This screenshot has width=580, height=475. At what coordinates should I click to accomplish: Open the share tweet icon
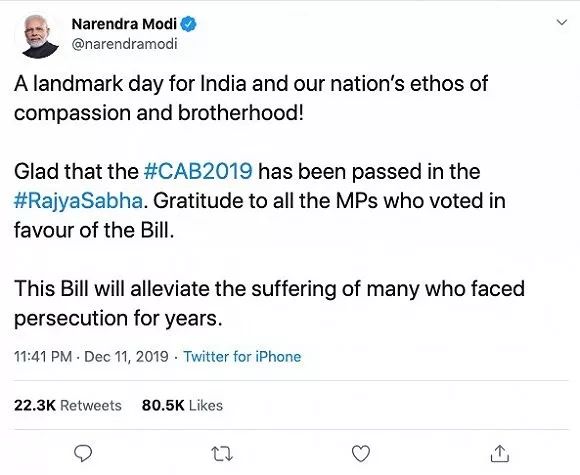500,454
